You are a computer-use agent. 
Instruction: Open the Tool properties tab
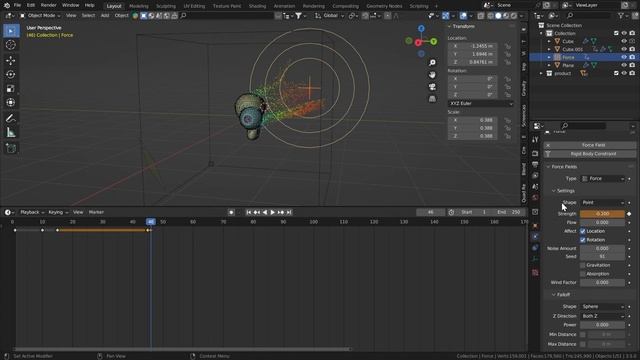(x=535, y=140)
